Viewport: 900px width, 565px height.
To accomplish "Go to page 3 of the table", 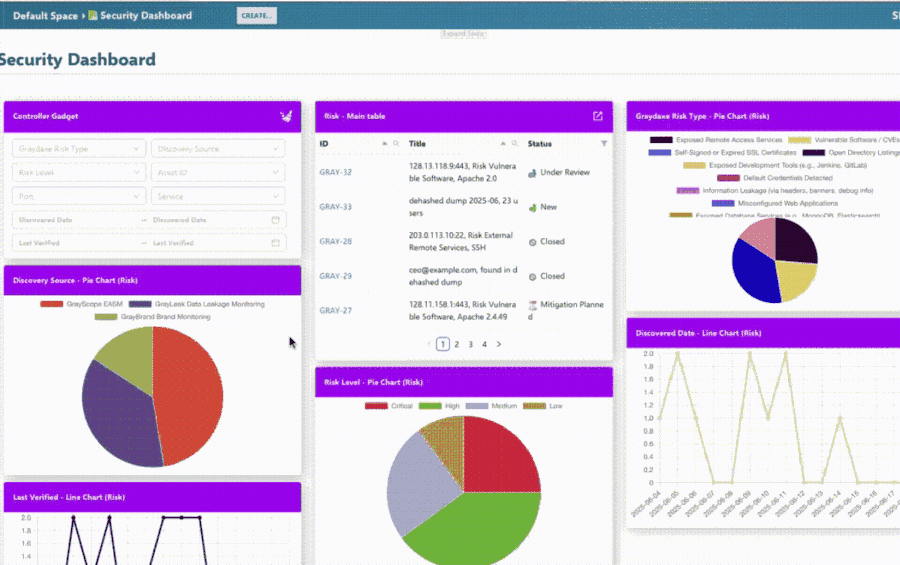I will click(x=471, y=345).
